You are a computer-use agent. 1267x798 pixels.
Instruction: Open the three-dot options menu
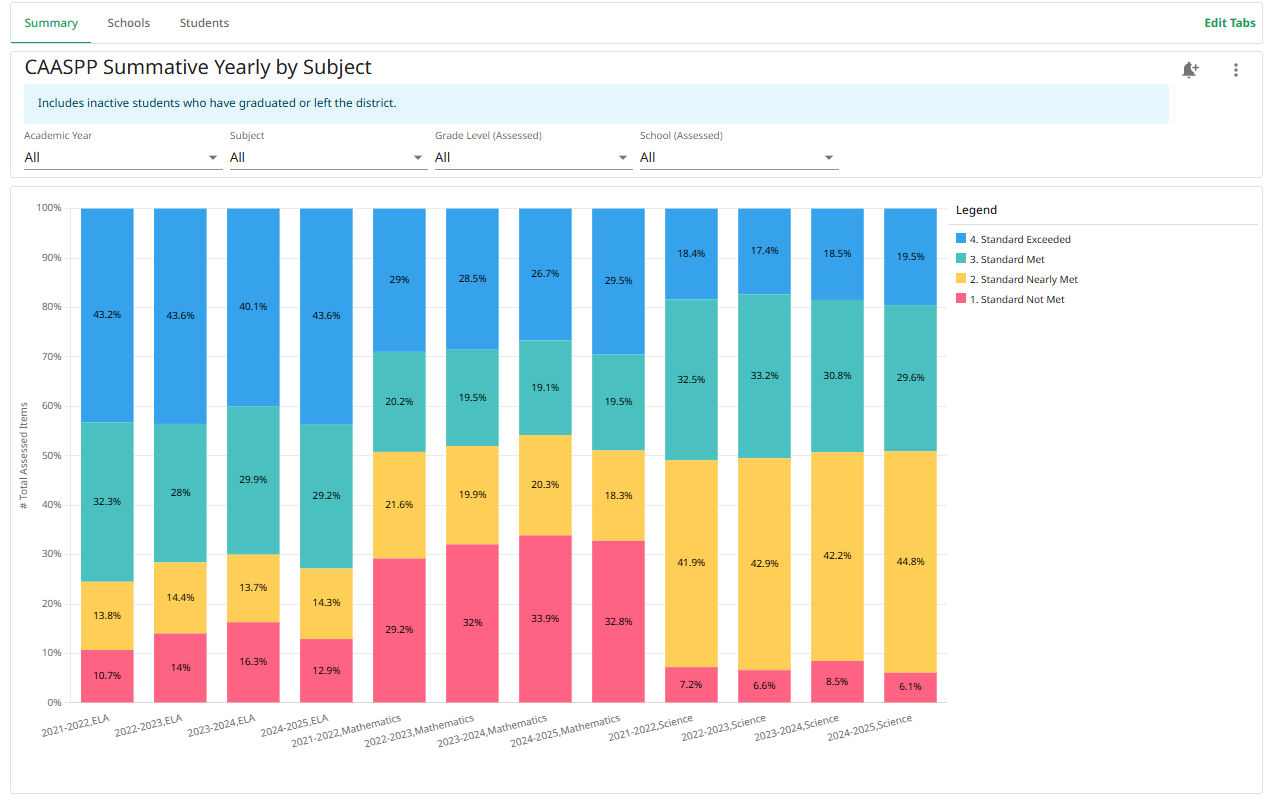(x=1236, y=70)
